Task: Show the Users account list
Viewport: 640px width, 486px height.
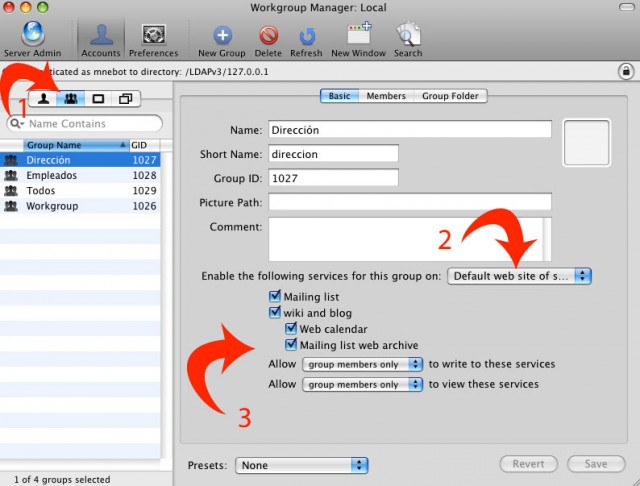Action: point(43,99)
